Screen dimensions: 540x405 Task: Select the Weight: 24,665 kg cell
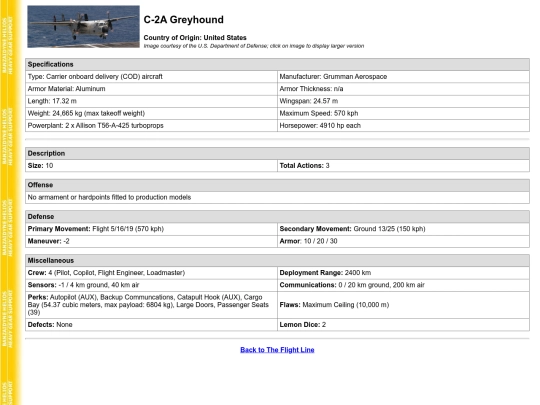151,113
